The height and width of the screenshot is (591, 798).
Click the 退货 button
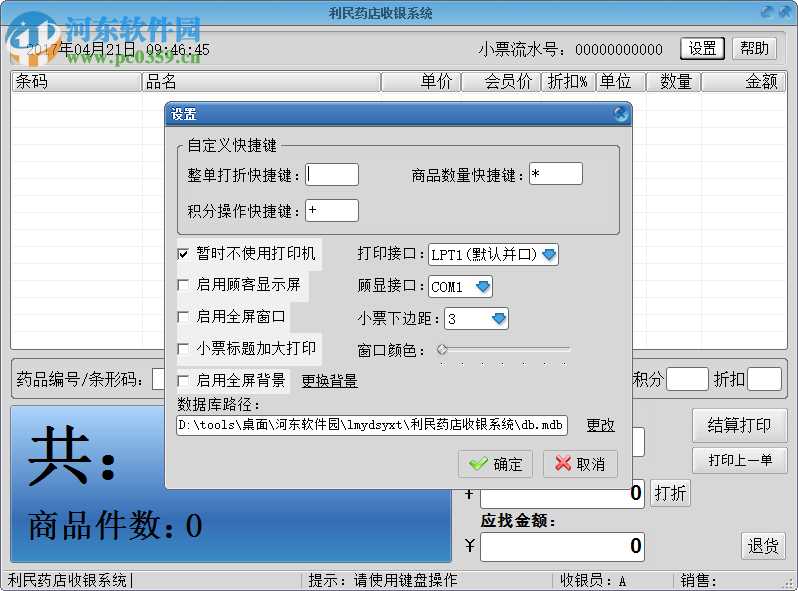pyautogui.click(x=763, y=546)
